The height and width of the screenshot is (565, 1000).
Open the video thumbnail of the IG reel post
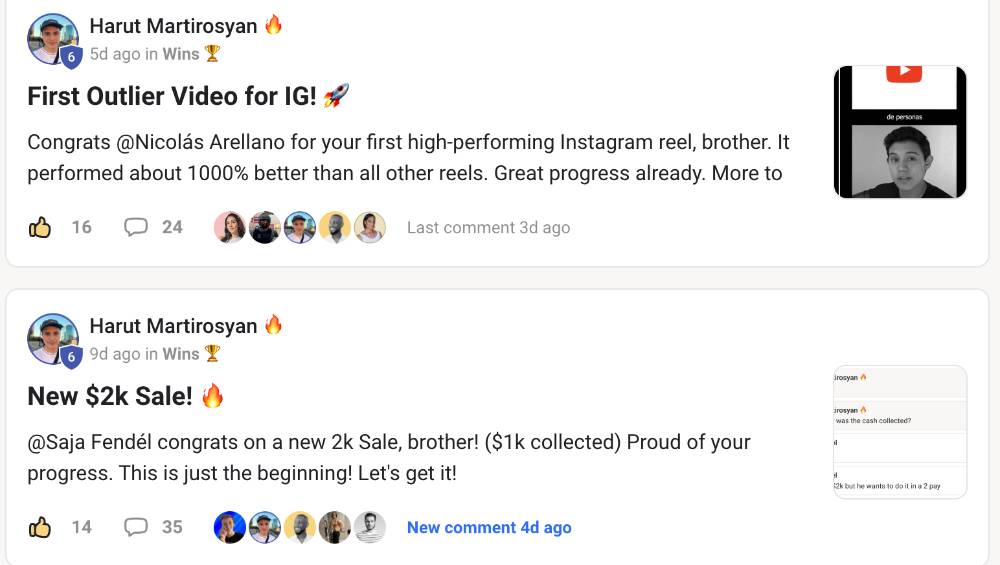[x=900, y=132]
